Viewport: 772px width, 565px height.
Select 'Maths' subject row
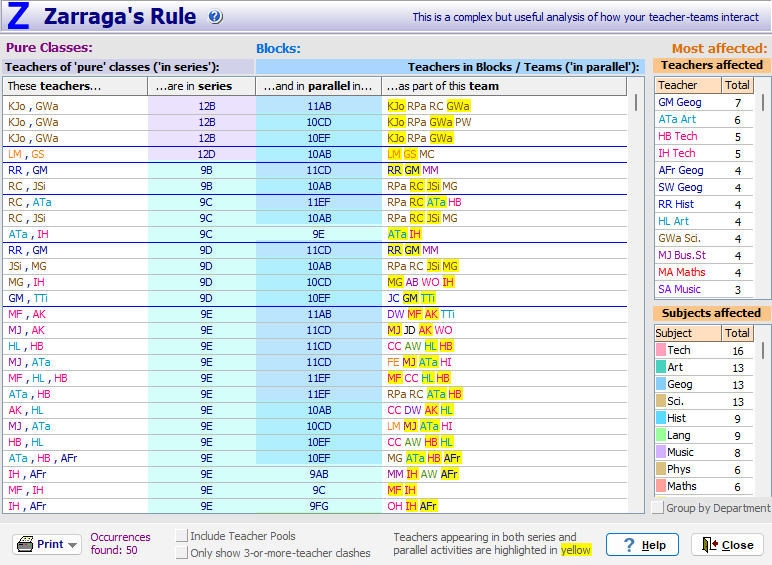click(704, 486)
